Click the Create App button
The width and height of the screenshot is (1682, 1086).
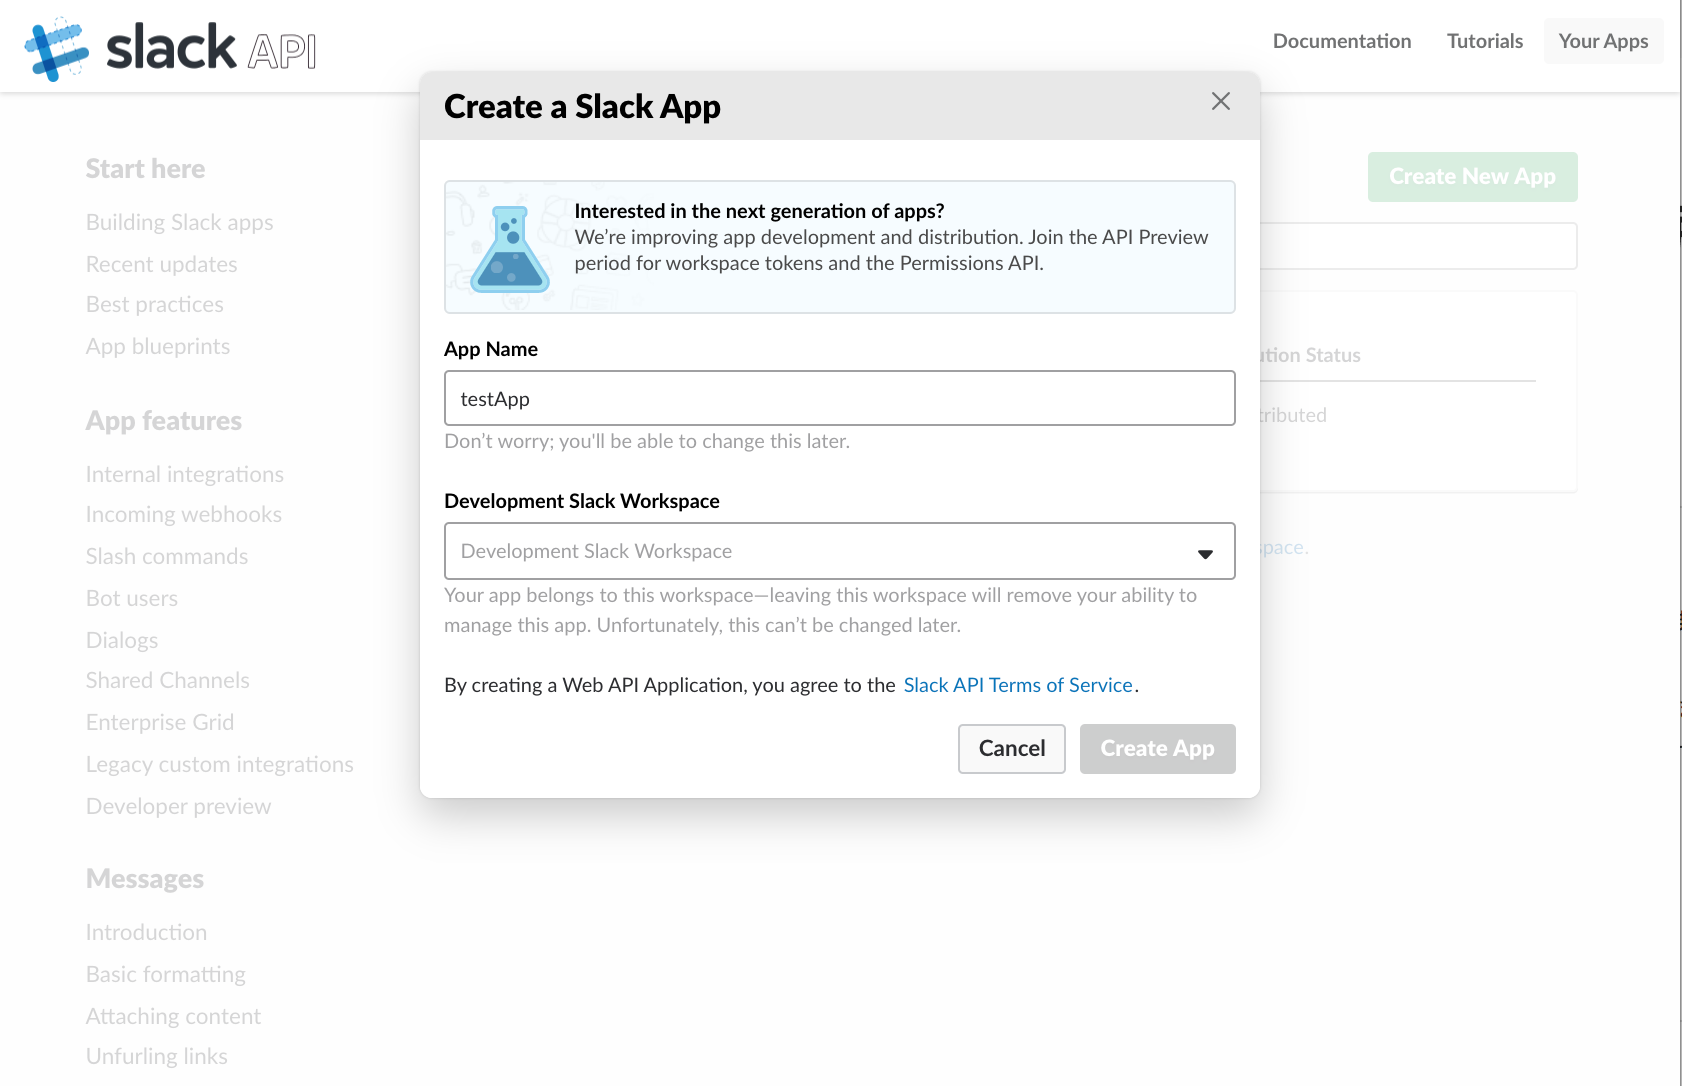[x=1157, y=748]
